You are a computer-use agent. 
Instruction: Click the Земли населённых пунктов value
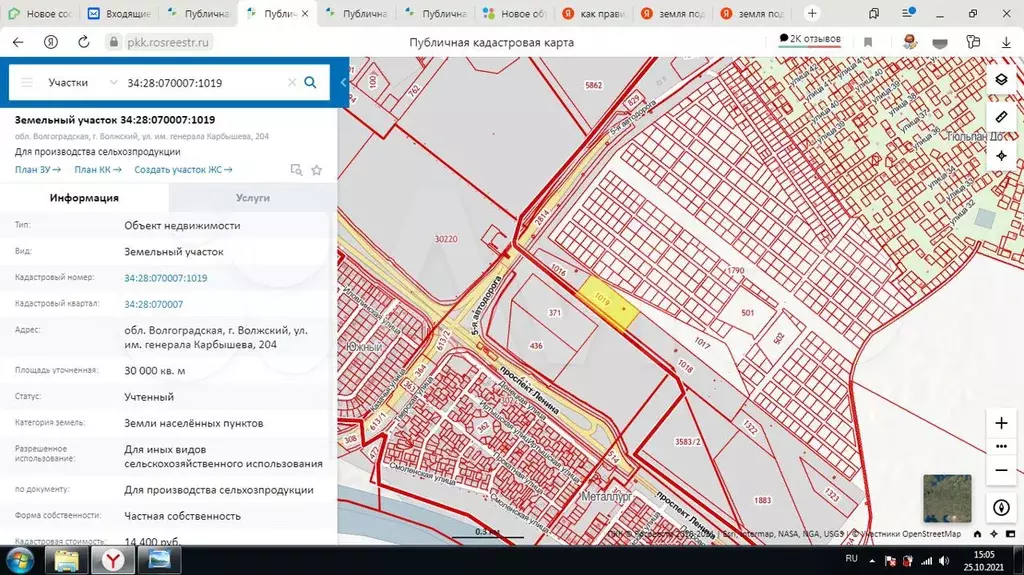(194, 423)
